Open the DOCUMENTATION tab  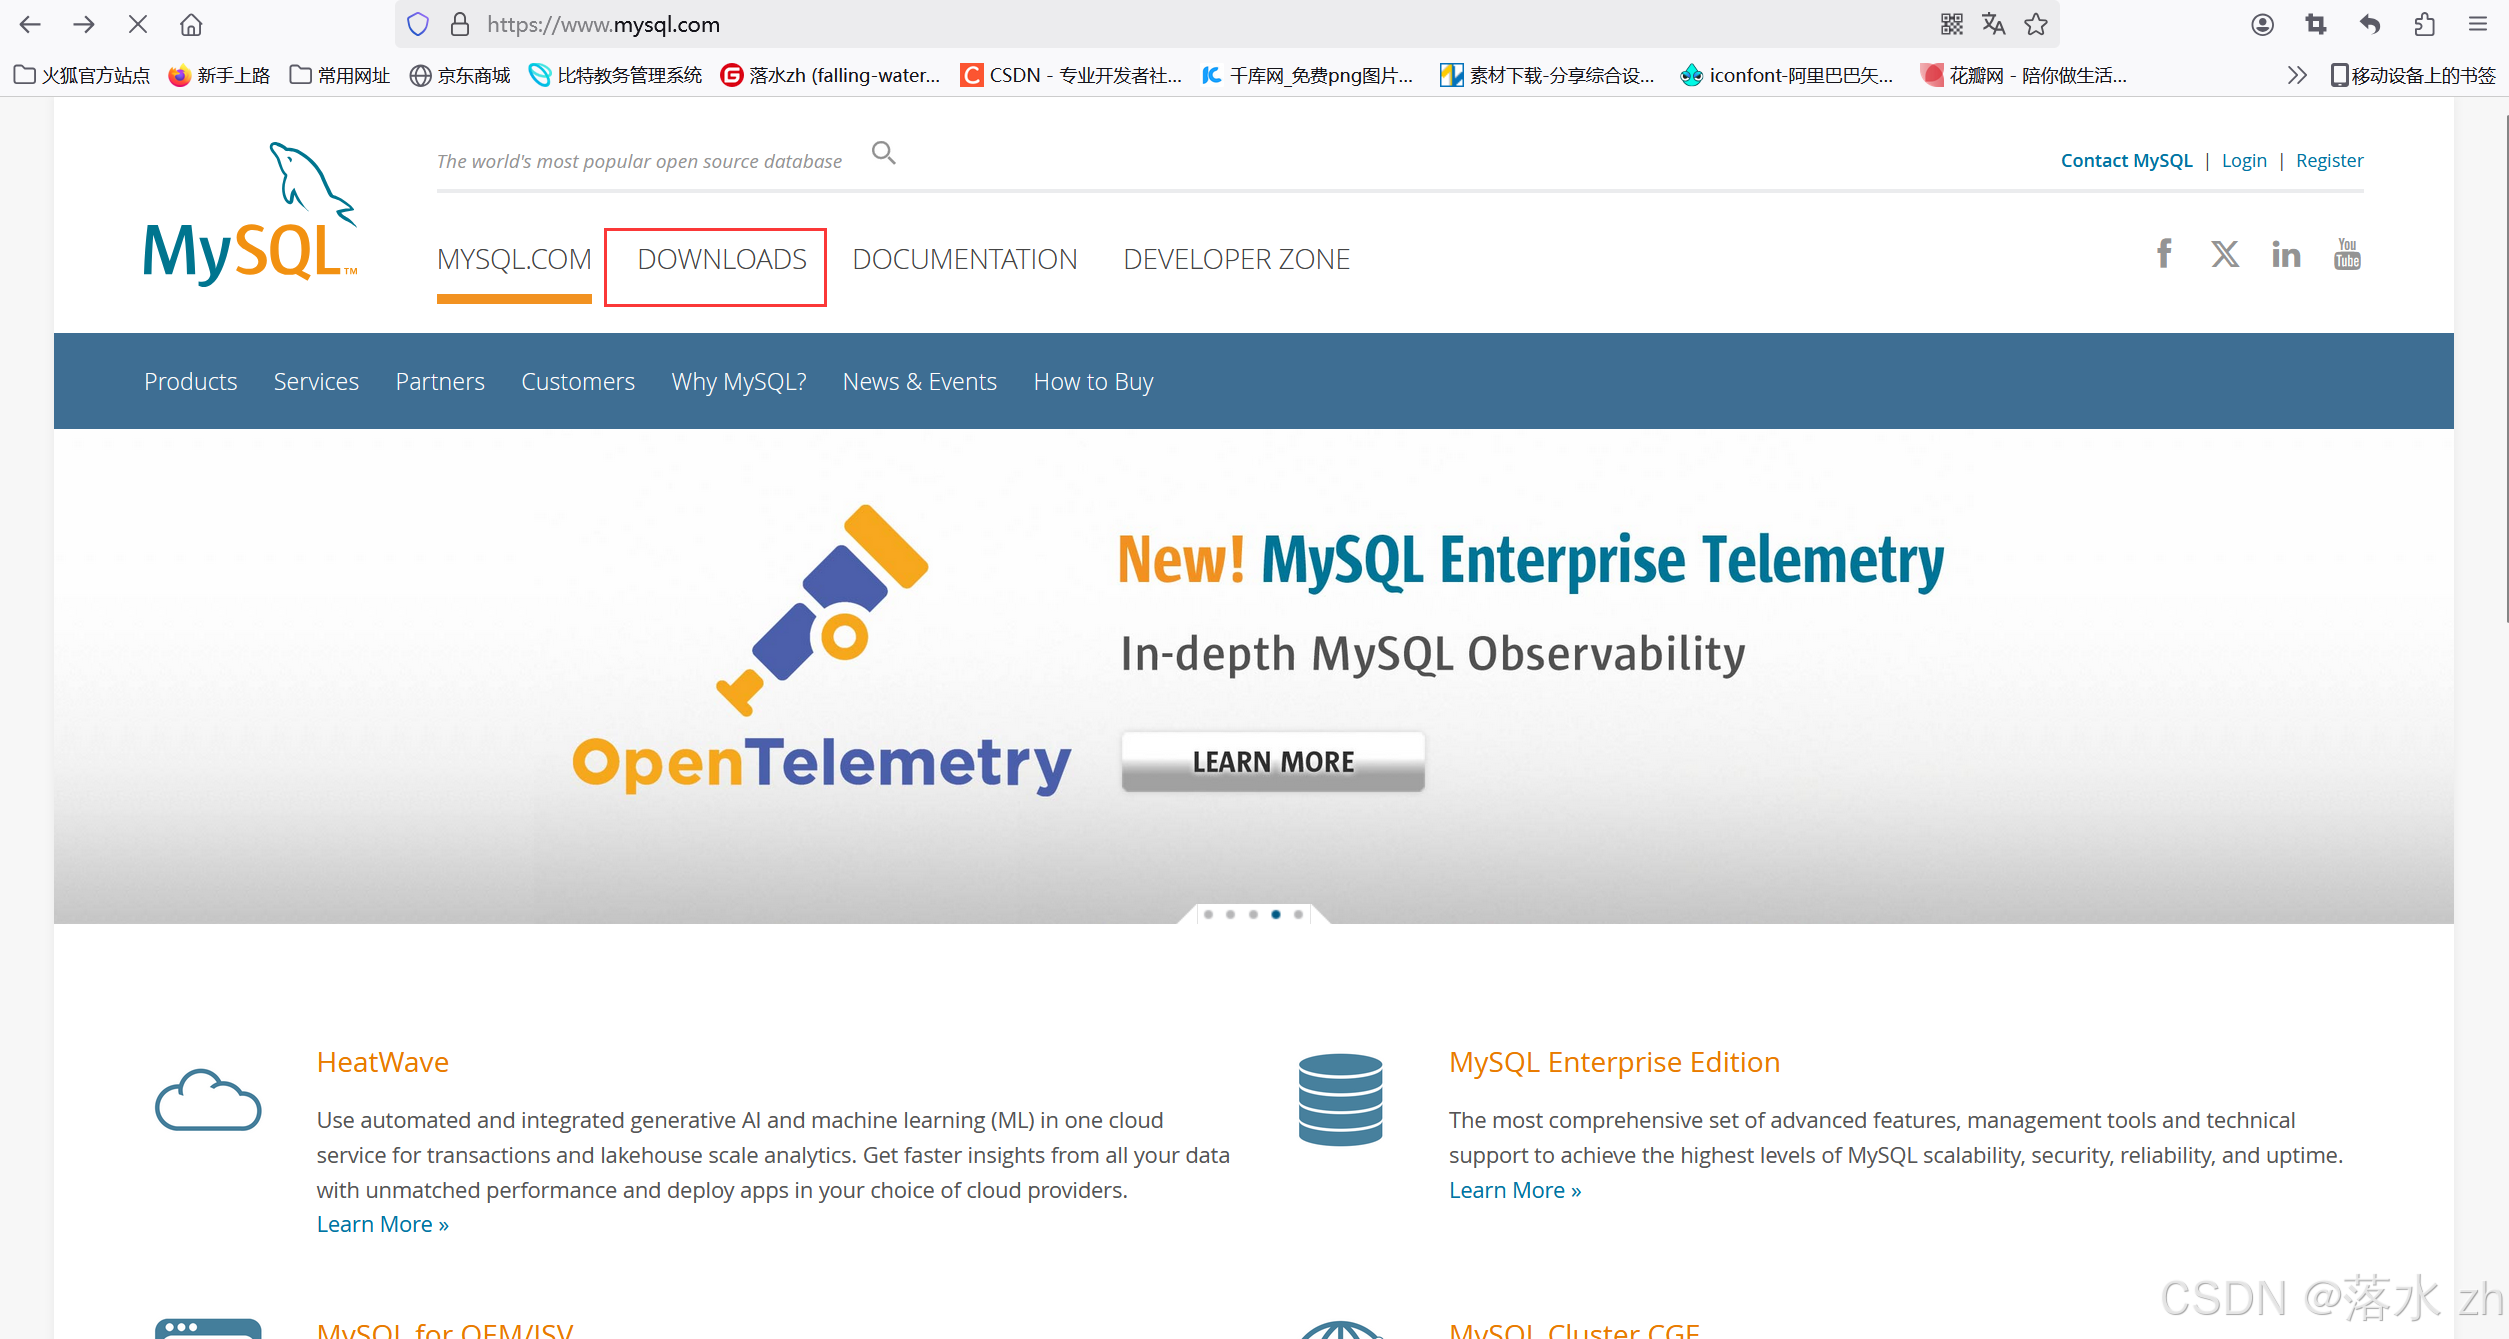tap(965, 259)
